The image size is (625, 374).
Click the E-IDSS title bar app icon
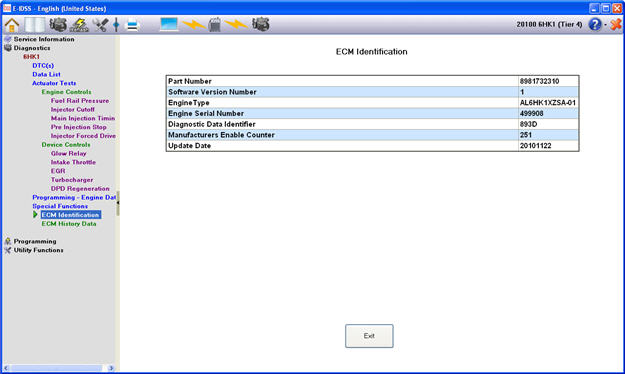[x=7, y=8]
